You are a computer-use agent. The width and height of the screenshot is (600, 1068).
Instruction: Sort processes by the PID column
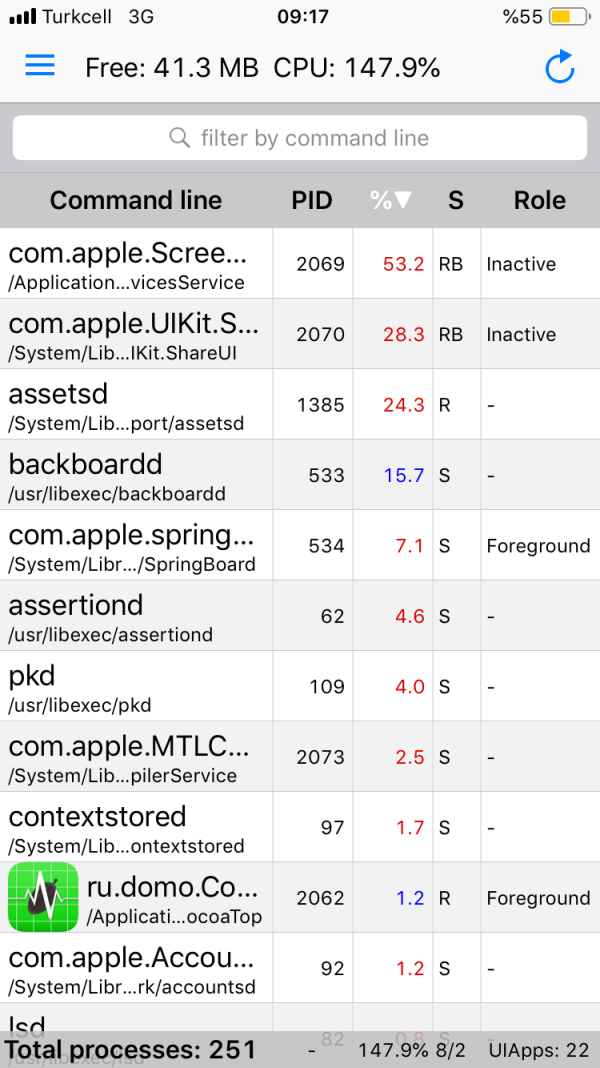tap(311, 200)
